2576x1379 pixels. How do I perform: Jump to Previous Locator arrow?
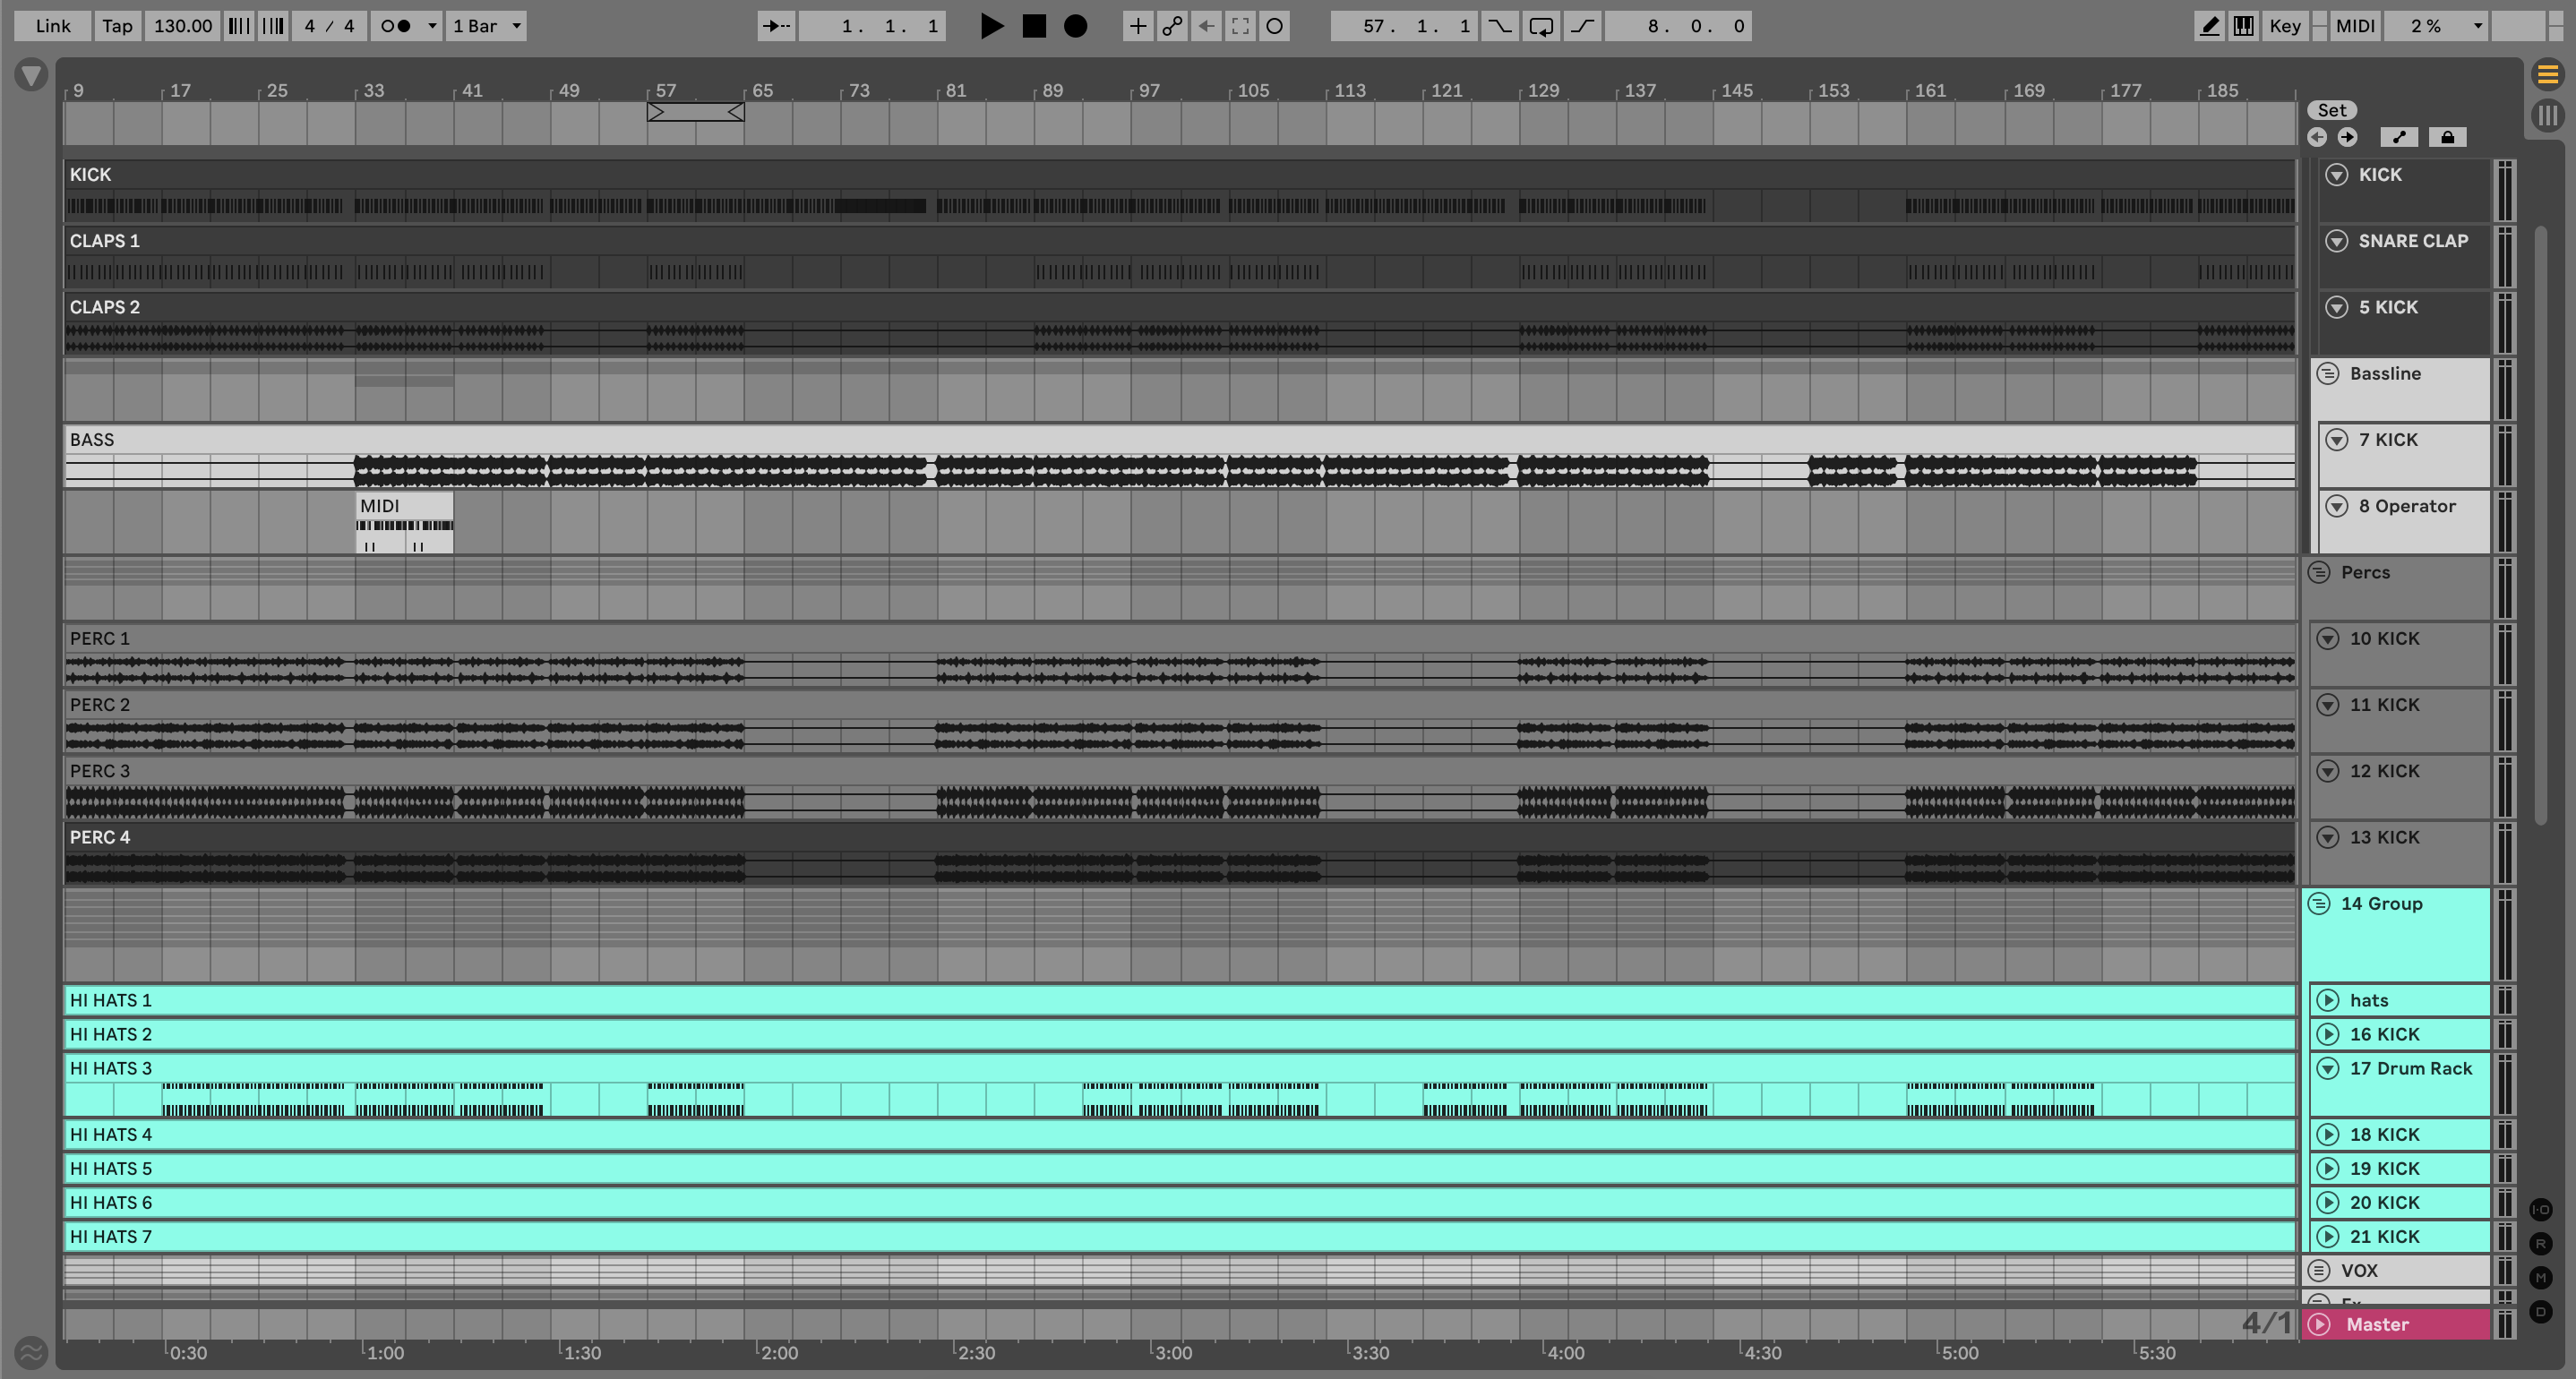tap(2317, 137)
